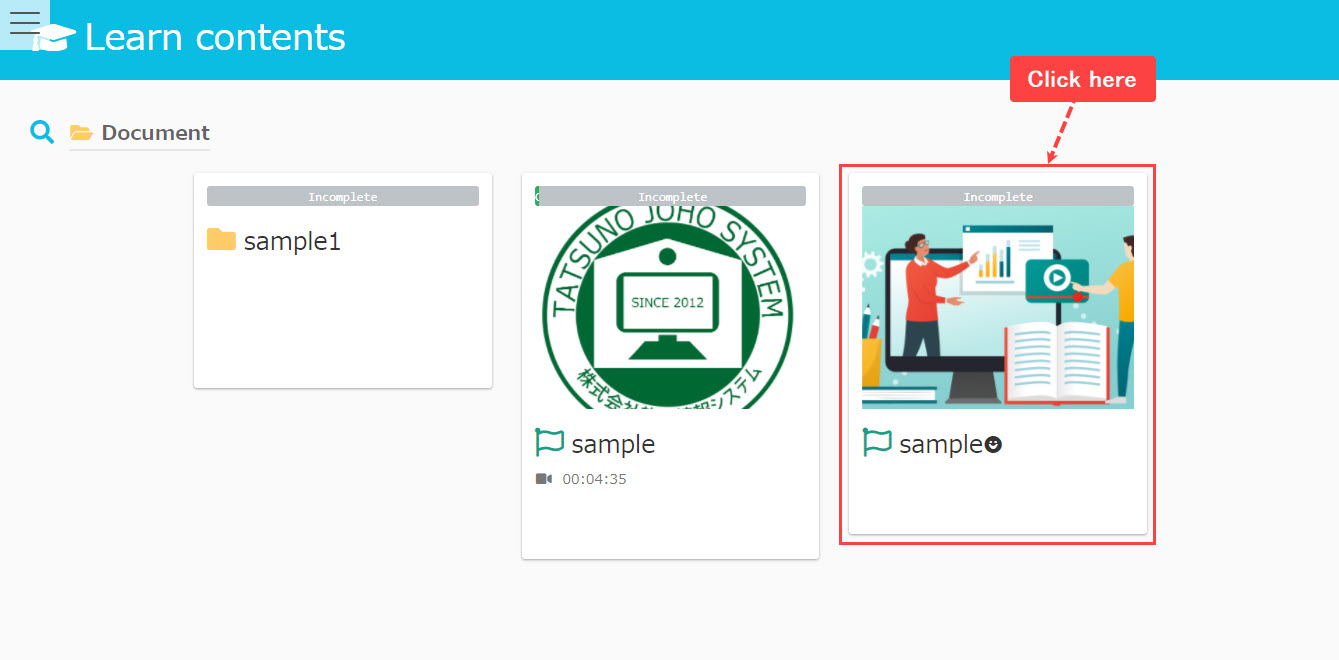1339x660 pixels.
Task: Click the green flag icon on the middle card
Action: click(550, 443)
